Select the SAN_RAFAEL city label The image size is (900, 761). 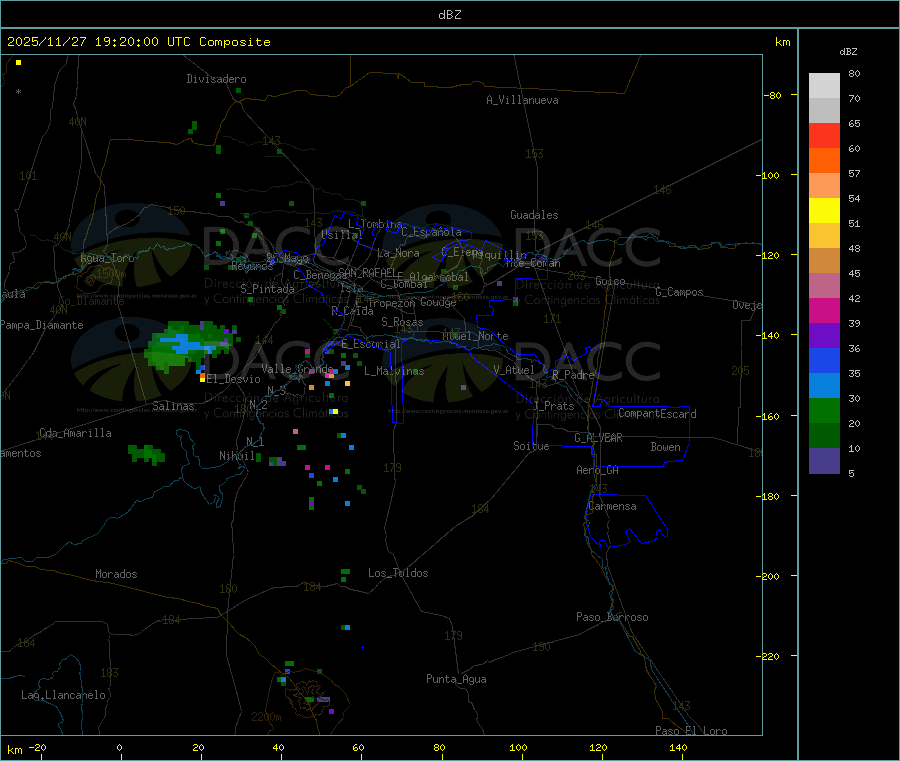click(366, 272)
